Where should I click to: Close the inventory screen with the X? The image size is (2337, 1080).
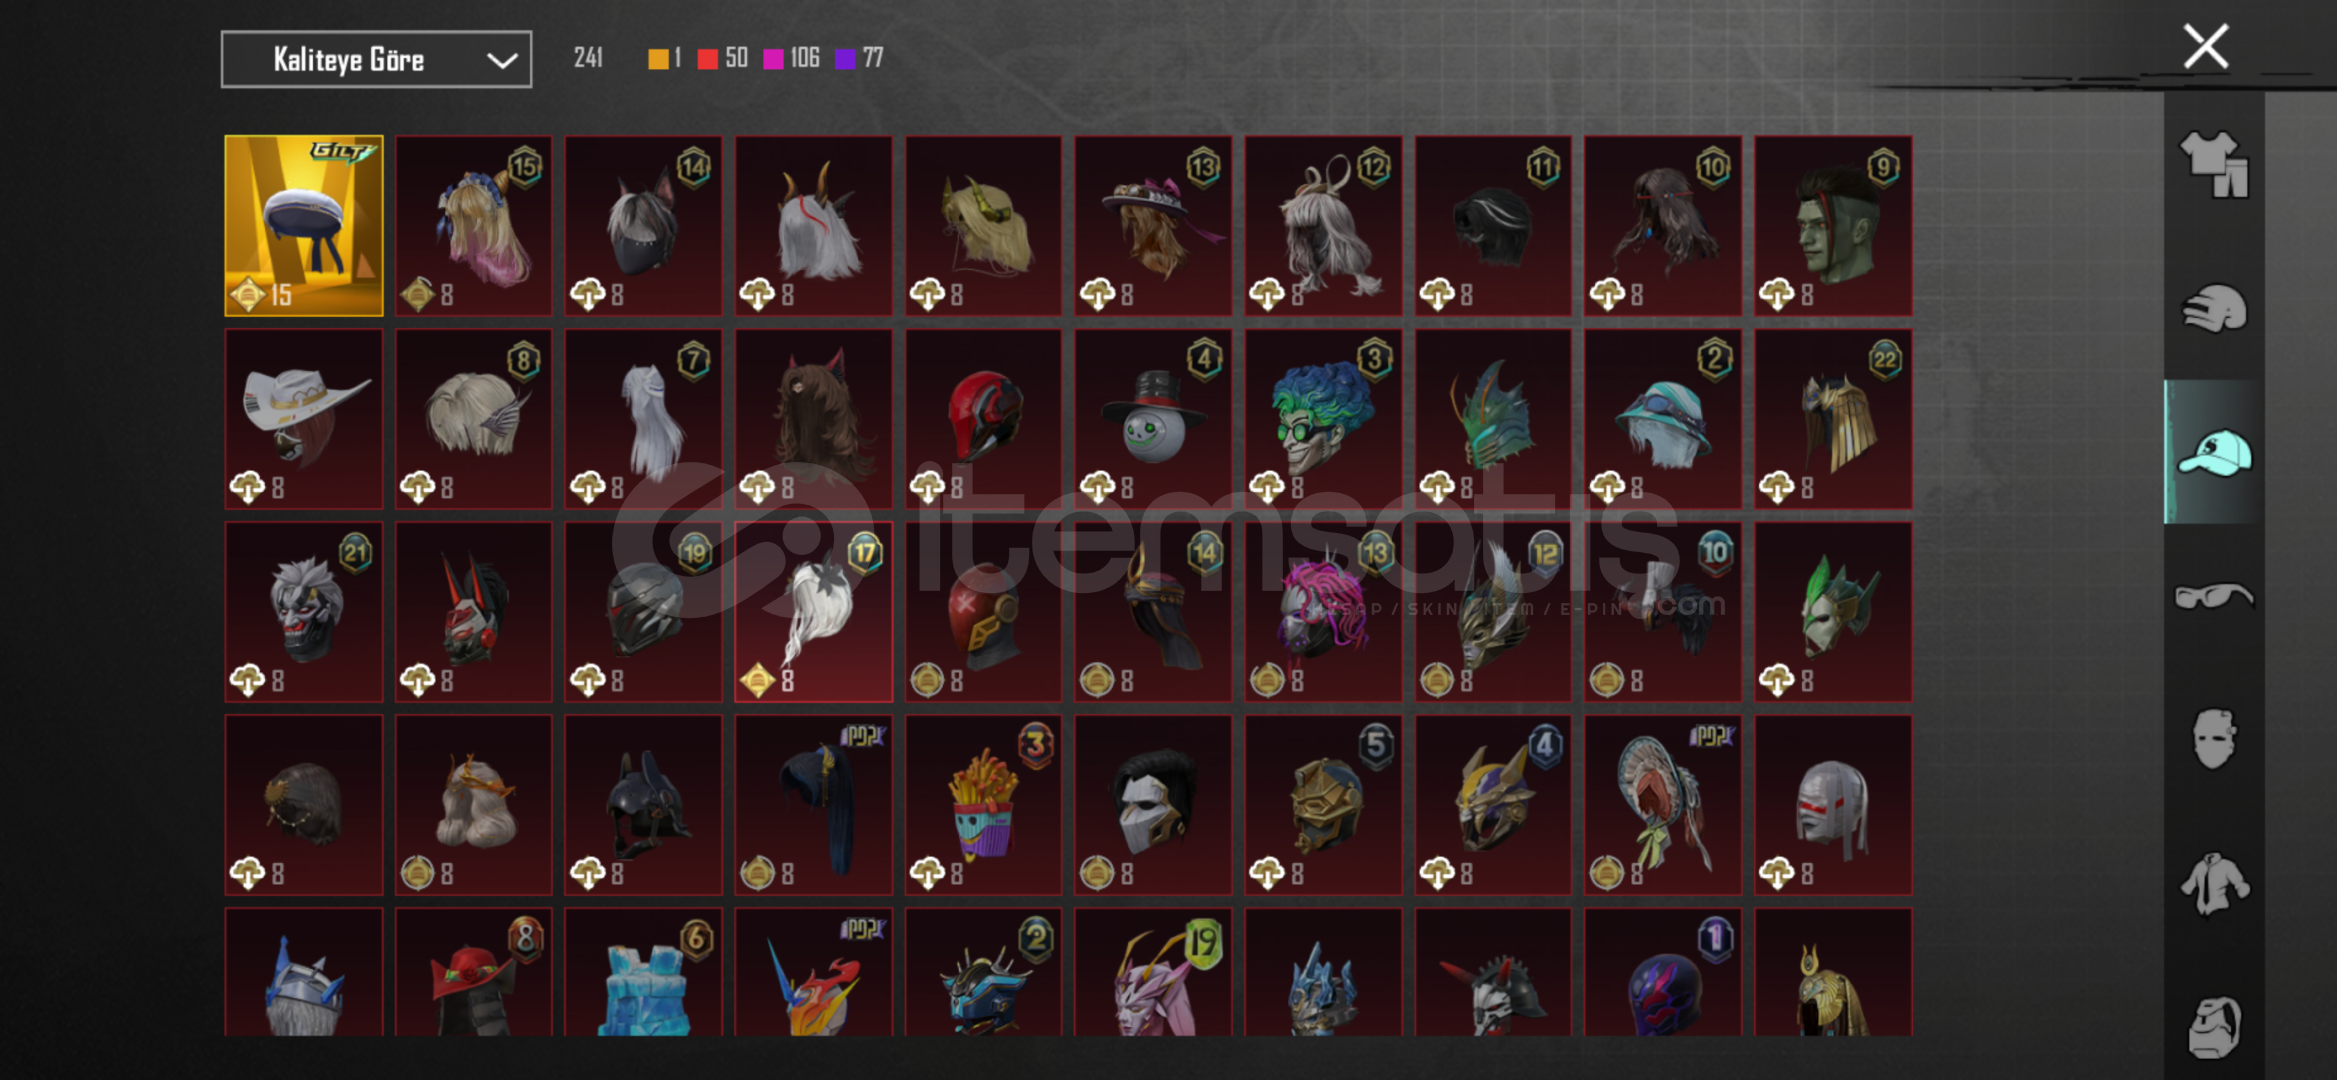click(2206, 46)
